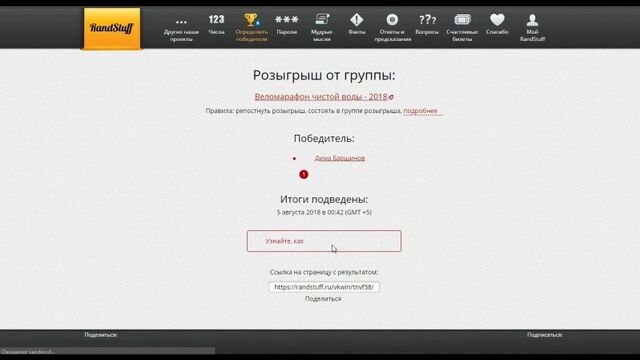Select the question marks icon
The height and width of the screenshot is (360, 640).
point(427,19)
